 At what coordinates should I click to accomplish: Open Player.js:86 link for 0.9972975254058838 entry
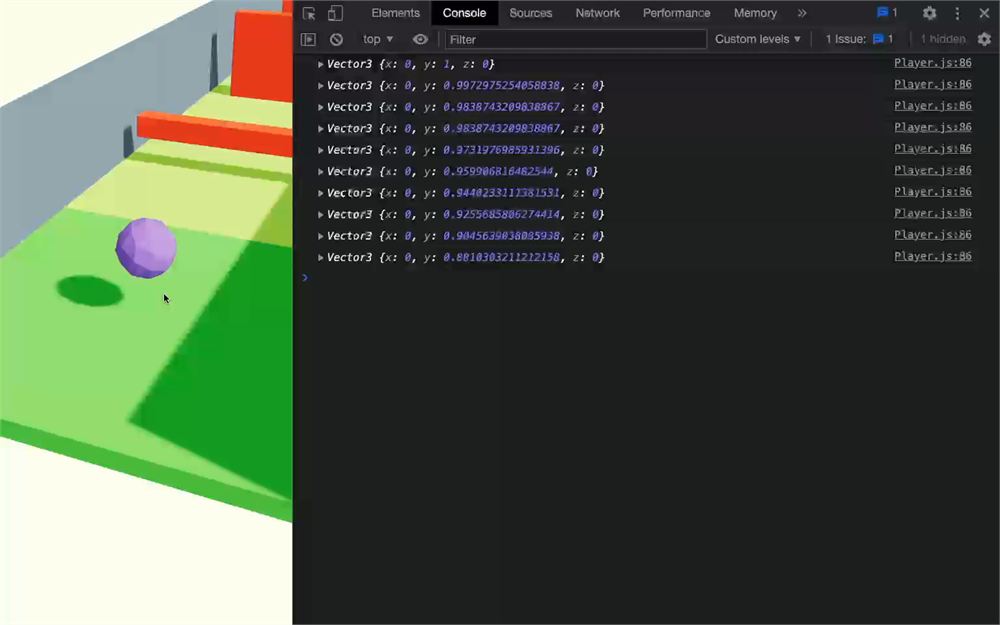(932, 85)
